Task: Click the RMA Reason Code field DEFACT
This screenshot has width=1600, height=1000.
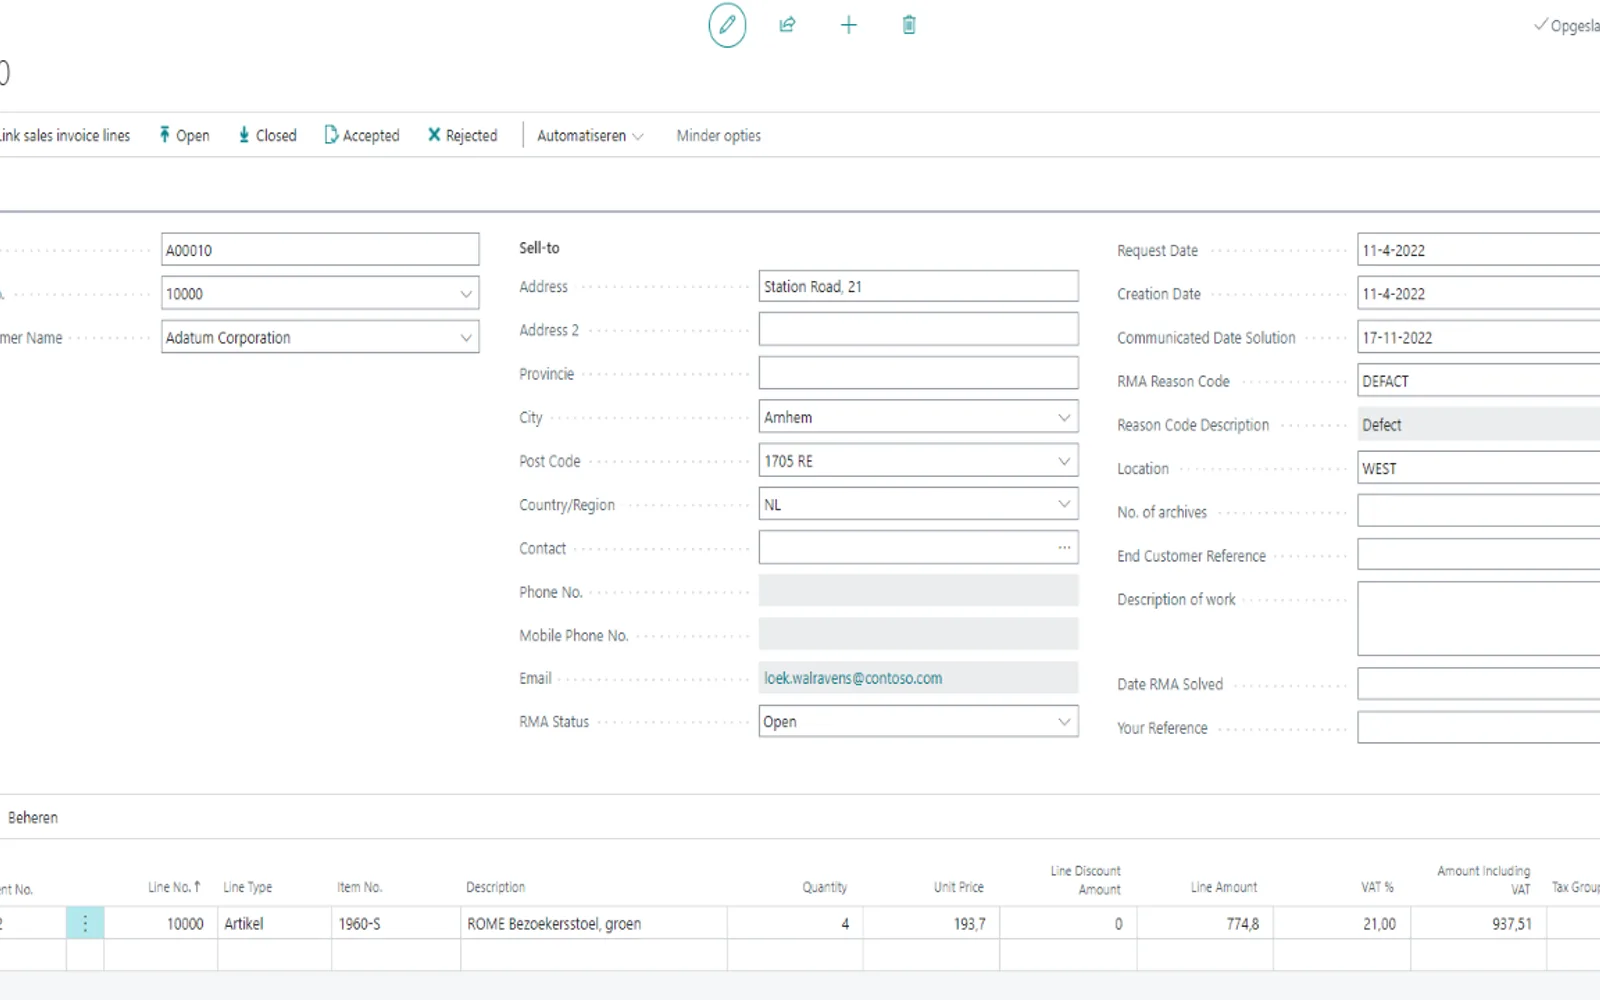Action: [1478, 381]
